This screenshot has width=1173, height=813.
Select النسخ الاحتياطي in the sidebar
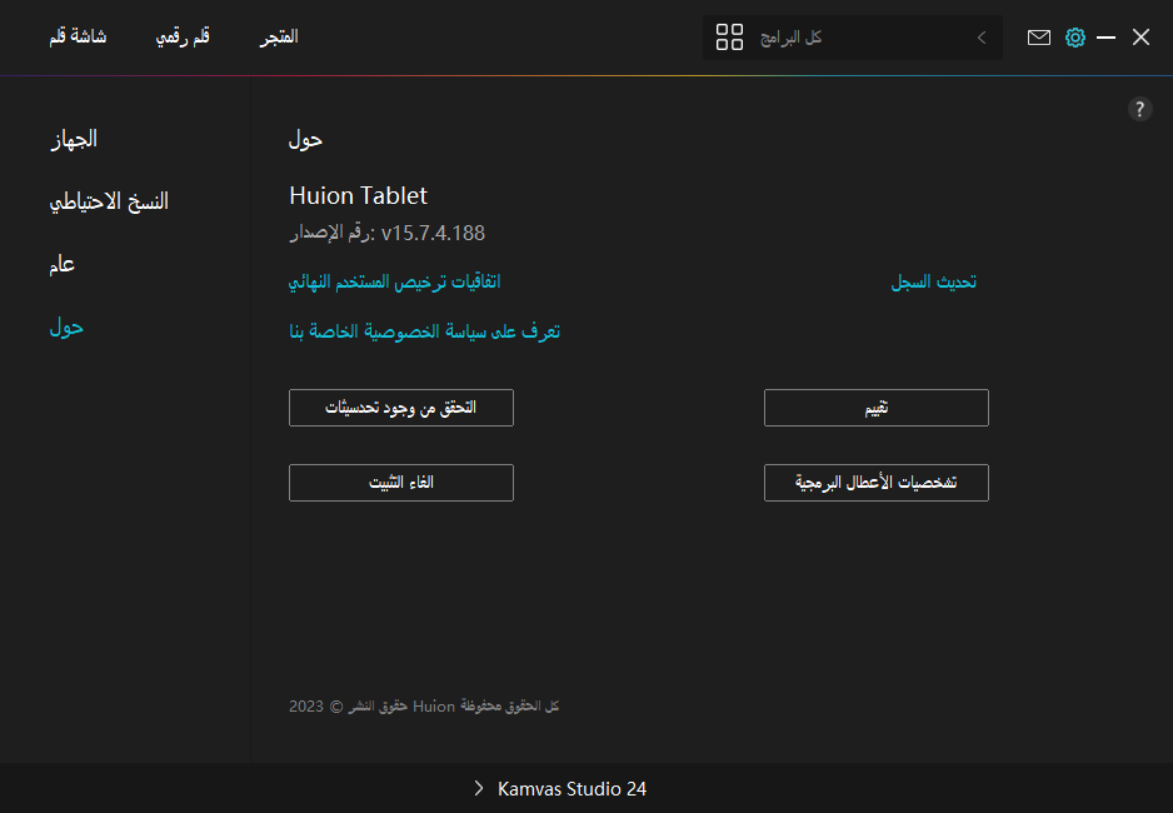[x=109, y=201]
